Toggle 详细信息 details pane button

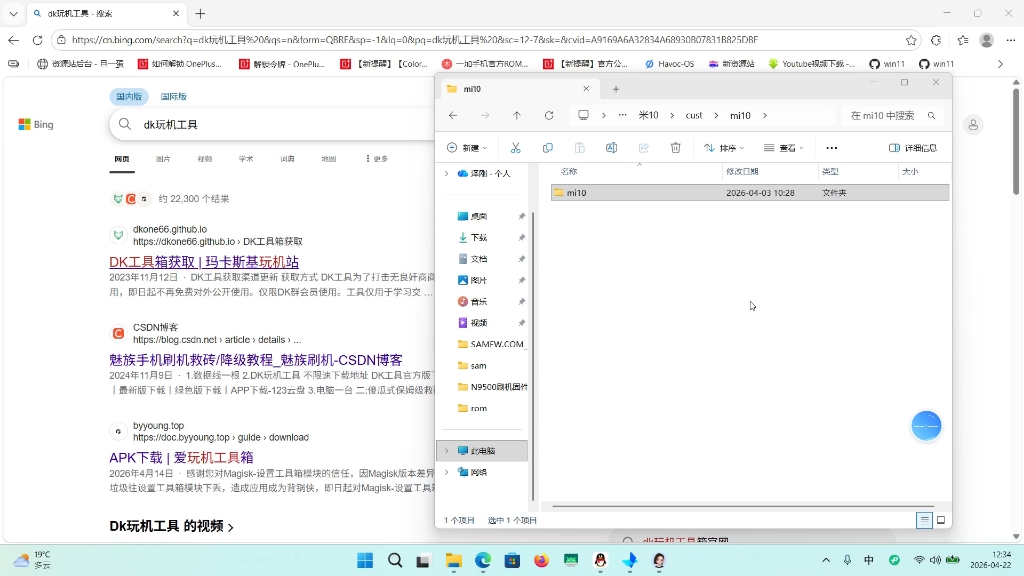point(913,148)
